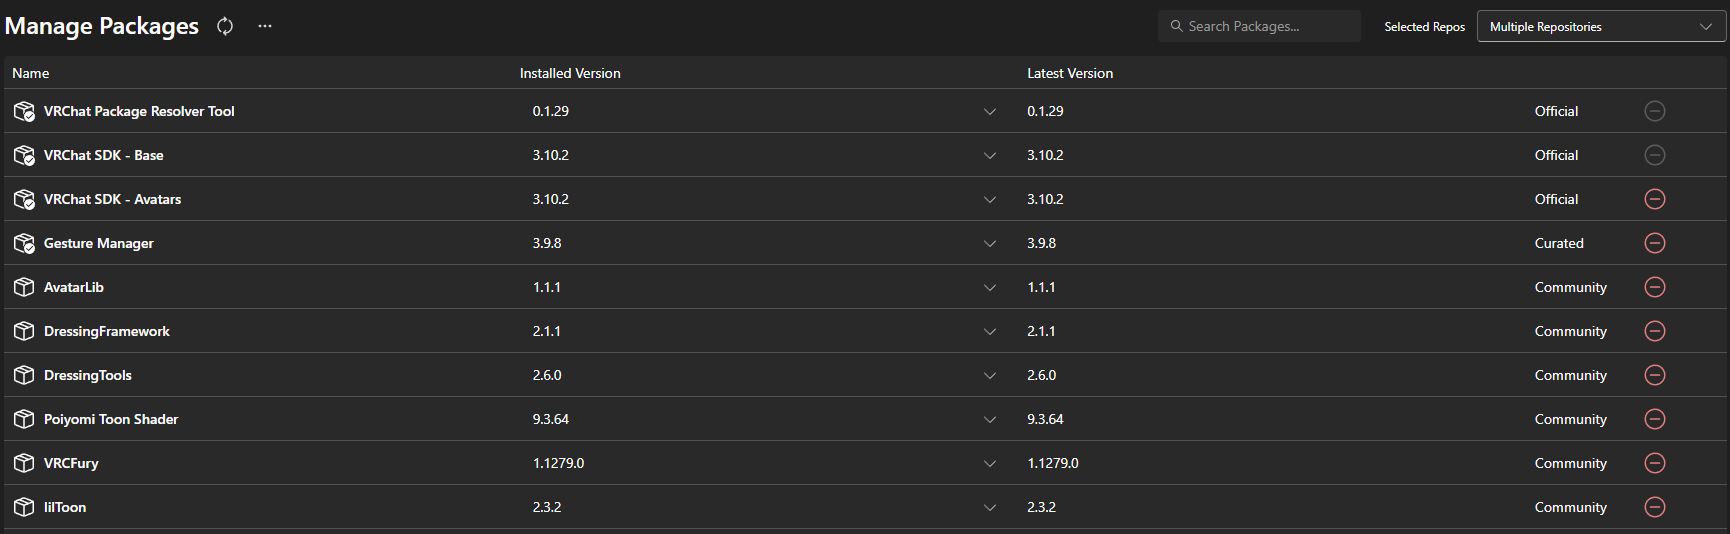The height and width of the screenshot is (534, 1730).
Task: Focus the Search Packages field
Action: (x=1259, y=26)
